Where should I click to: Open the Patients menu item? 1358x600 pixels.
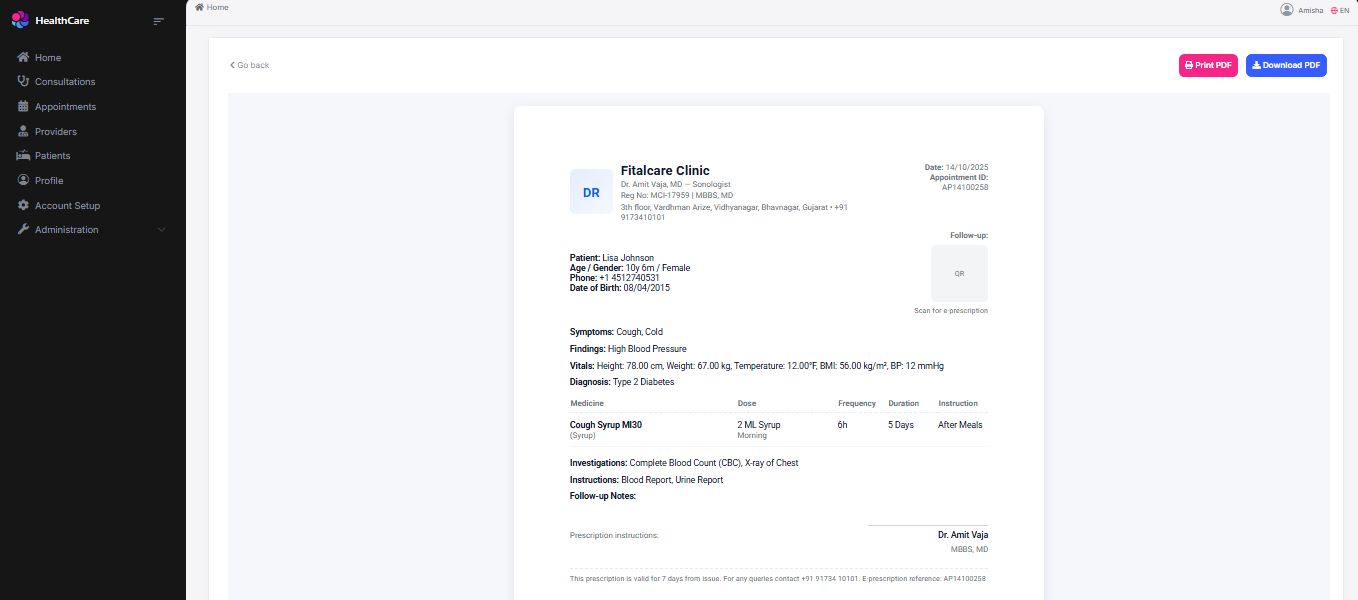pyautogui.click(x=52, y=156)
